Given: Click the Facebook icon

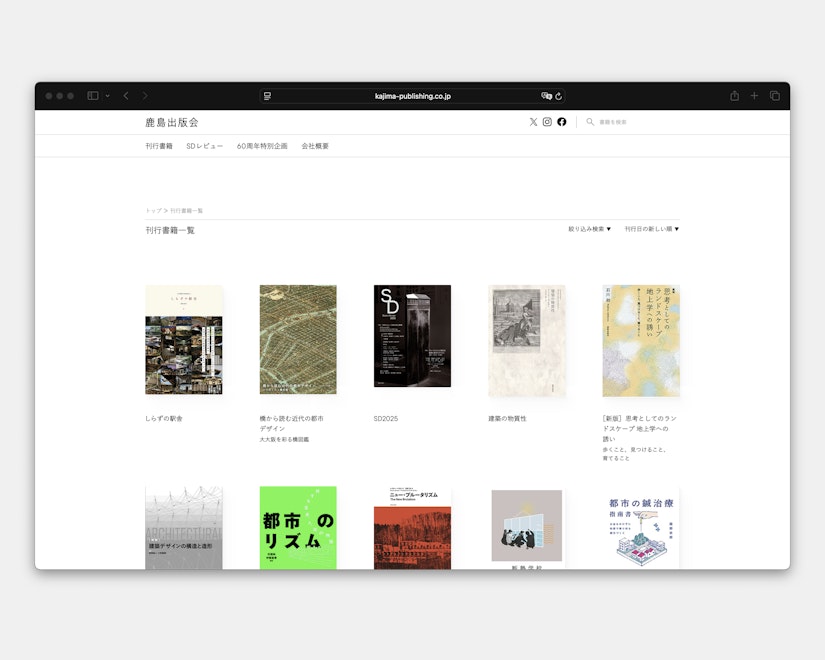Looking at the screenshot, I should click(562, 122).
